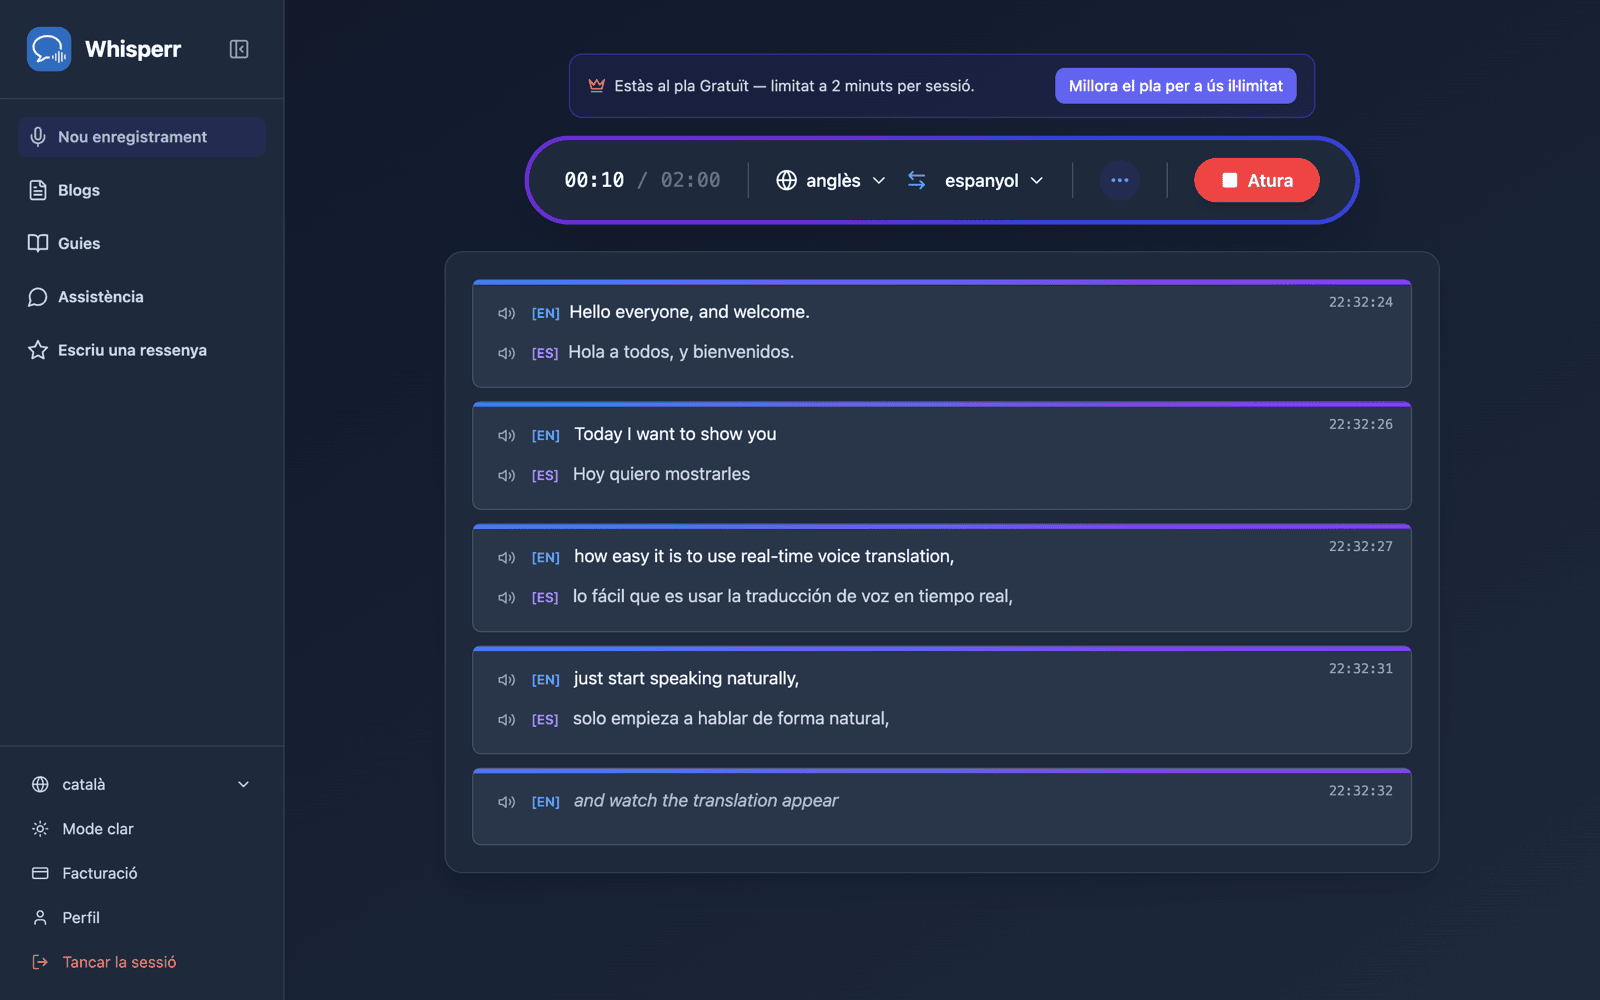
Task: Open Facturació settings
Action: (x=141, y=873)
